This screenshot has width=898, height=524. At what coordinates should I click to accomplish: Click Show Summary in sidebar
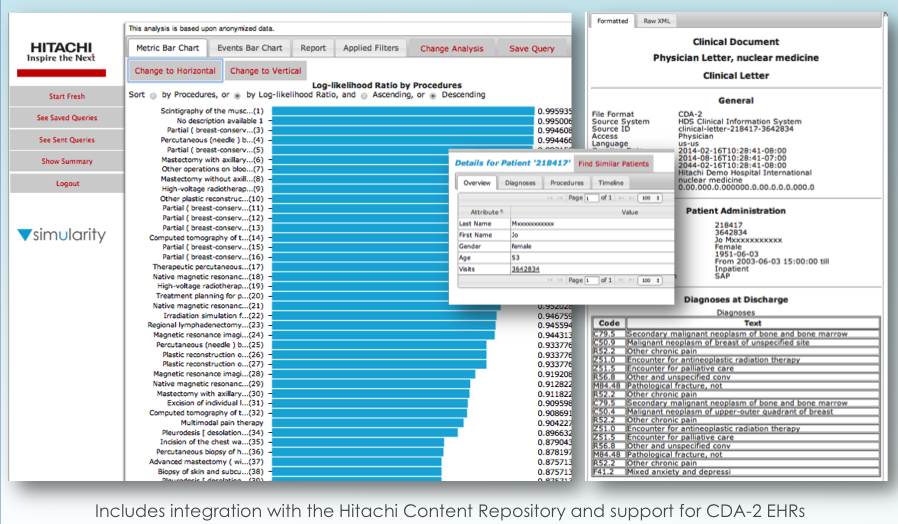[x=66, y=161]
